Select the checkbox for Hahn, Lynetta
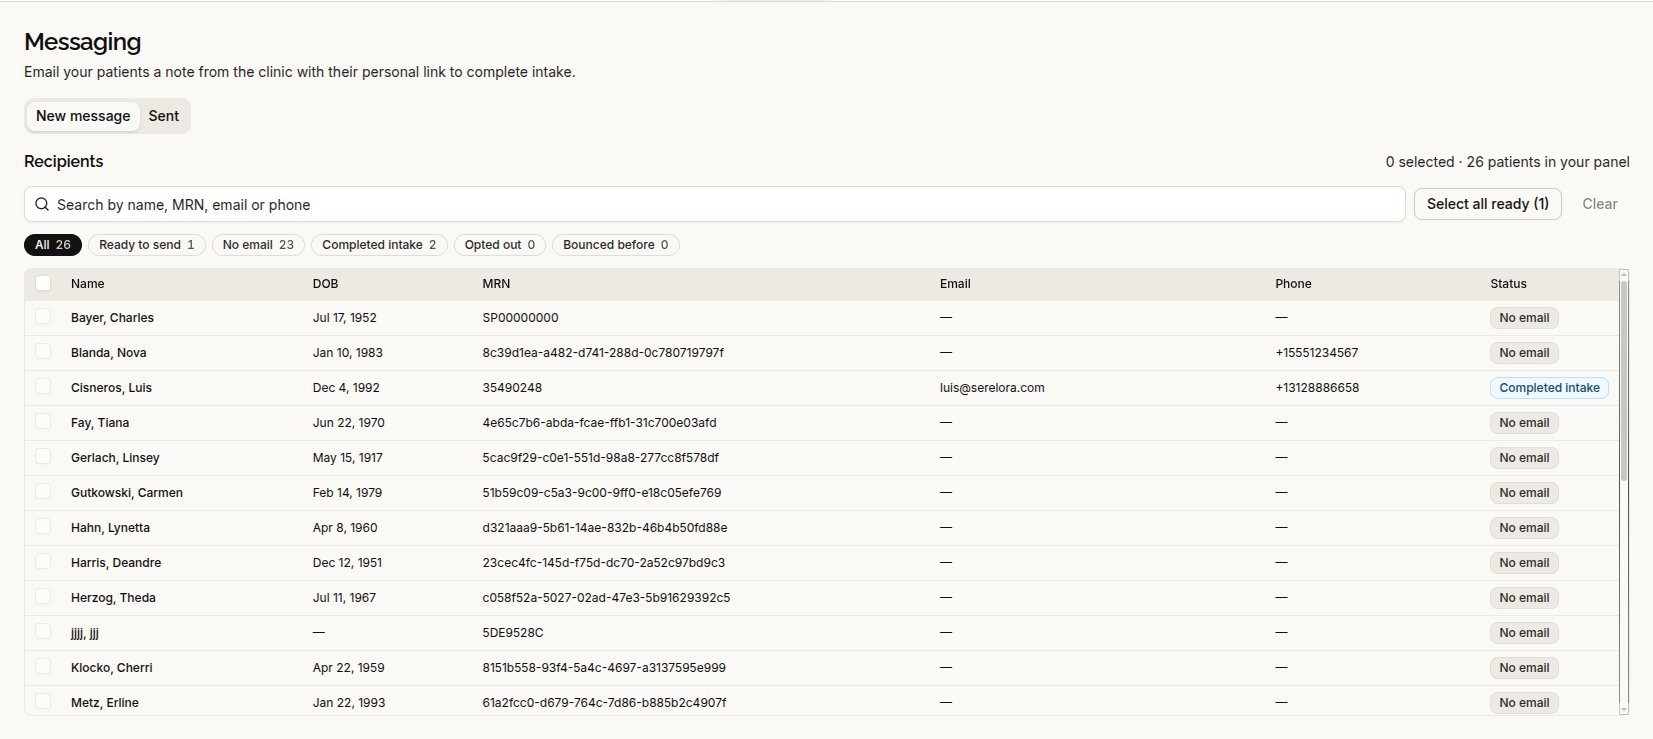Viewport: 1653px width, 739px height. click(x=43, y=527)
